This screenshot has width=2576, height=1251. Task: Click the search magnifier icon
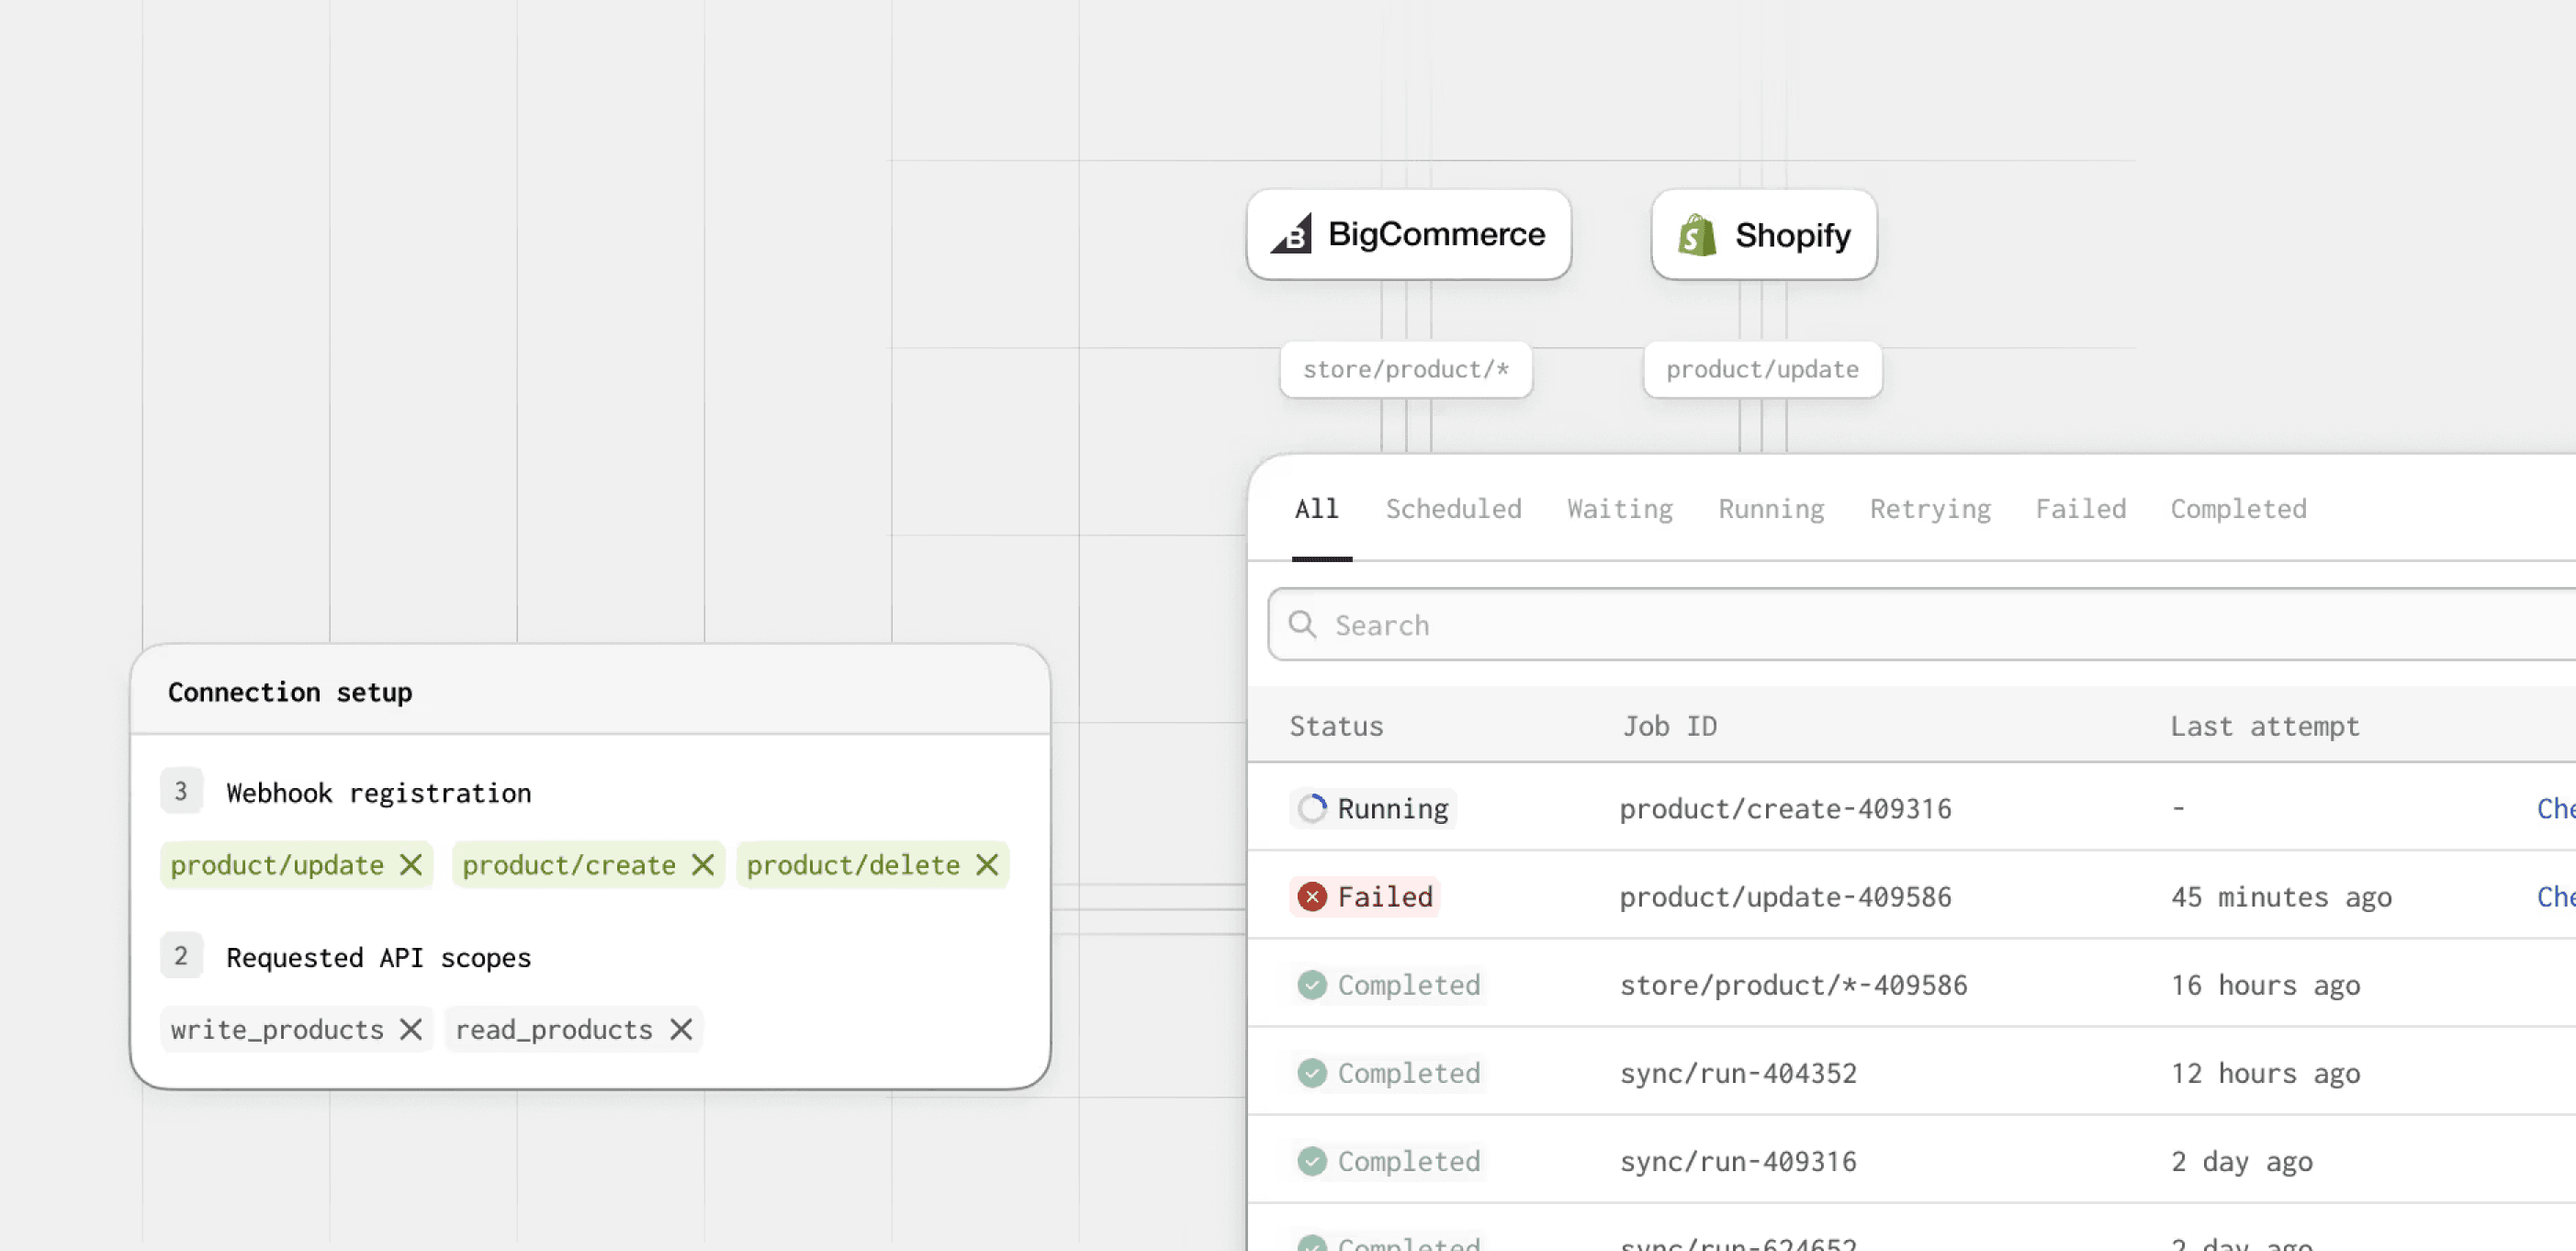point(1302,624)
